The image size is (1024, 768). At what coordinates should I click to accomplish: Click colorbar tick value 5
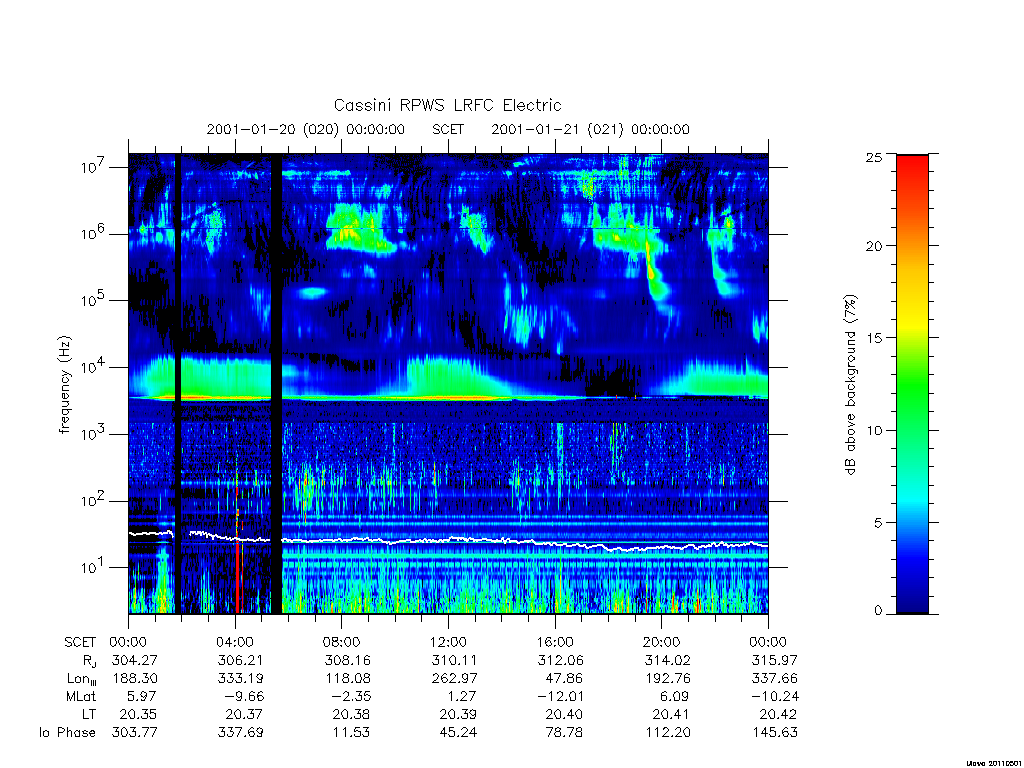pyautogui.click(x=878, y=522)
